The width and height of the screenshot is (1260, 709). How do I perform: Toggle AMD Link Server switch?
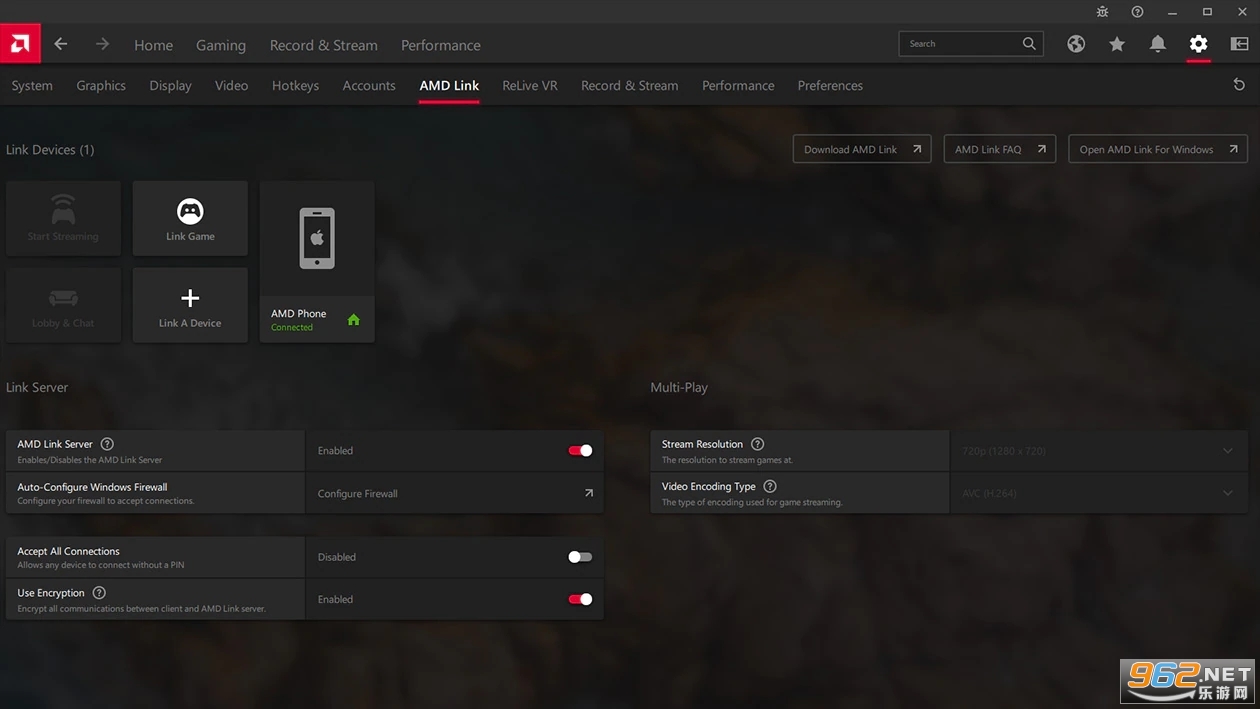point(580,451)
